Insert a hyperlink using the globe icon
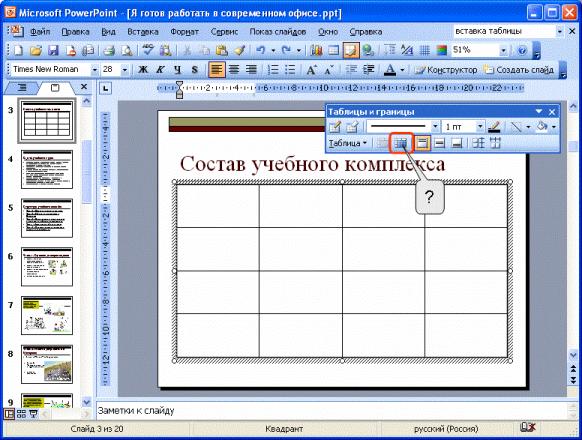The width and height of the screenshot is (582, 440). click(368, 50)
